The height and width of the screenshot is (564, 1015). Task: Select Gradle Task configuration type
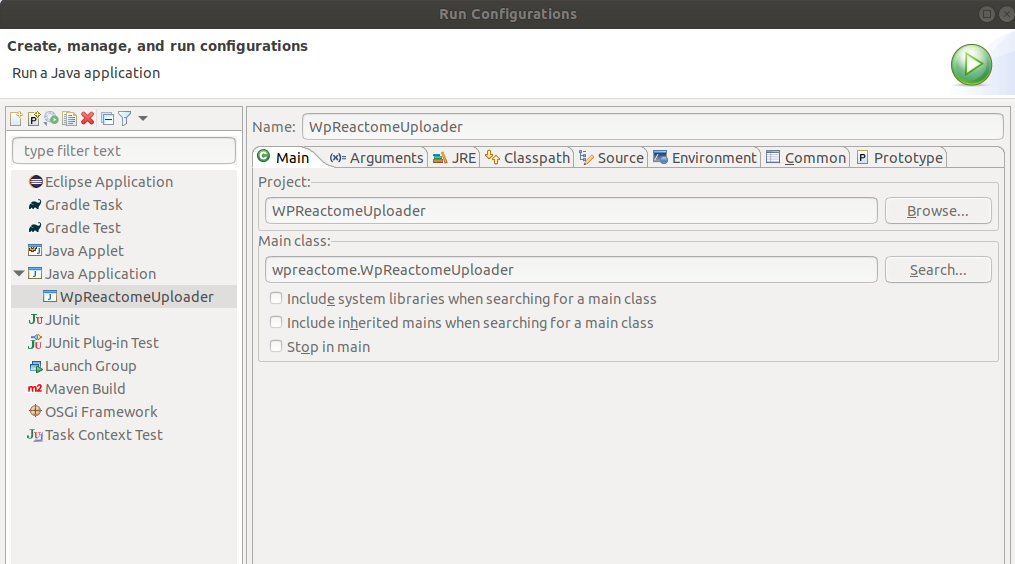pos(84,205)
